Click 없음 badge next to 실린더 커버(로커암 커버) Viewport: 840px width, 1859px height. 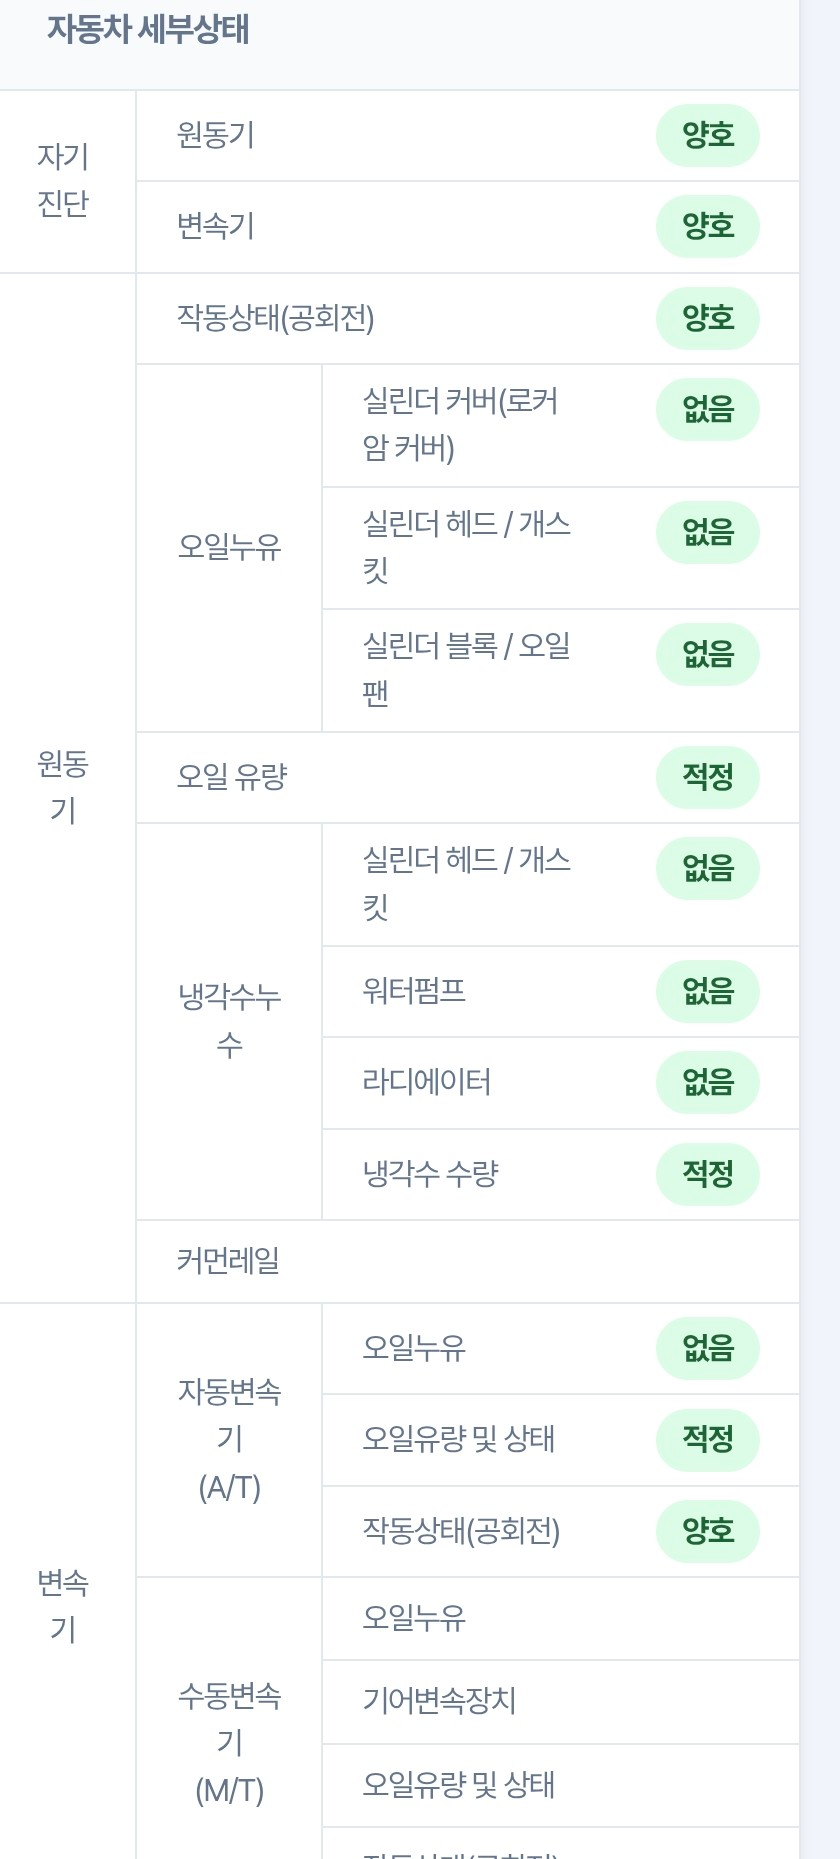pos(707,409)
